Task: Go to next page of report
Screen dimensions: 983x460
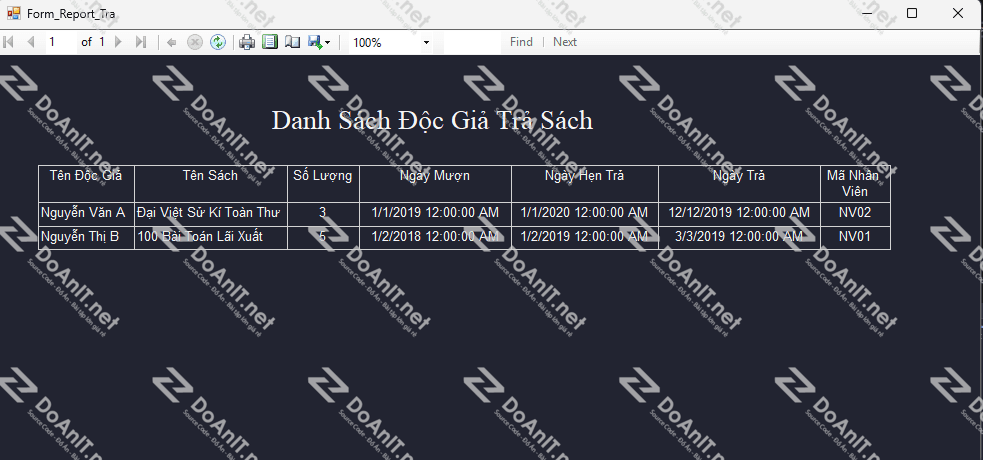Action: click(118, 42)
